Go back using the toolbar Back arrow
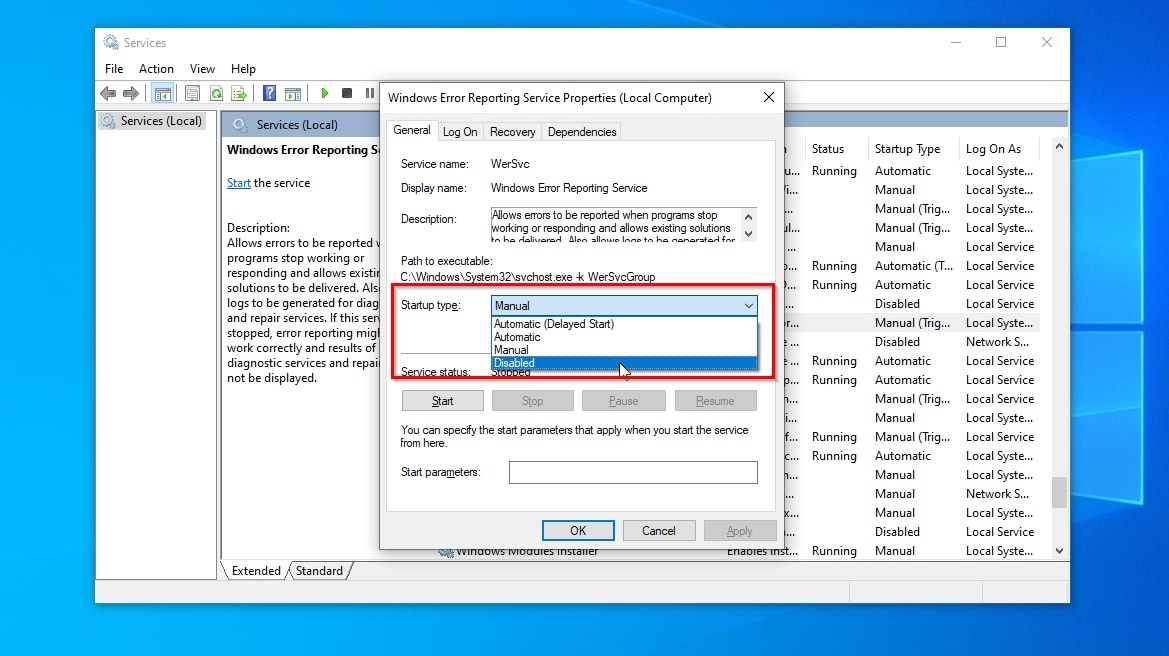1169x656 pixels. [x=108, y=93]
